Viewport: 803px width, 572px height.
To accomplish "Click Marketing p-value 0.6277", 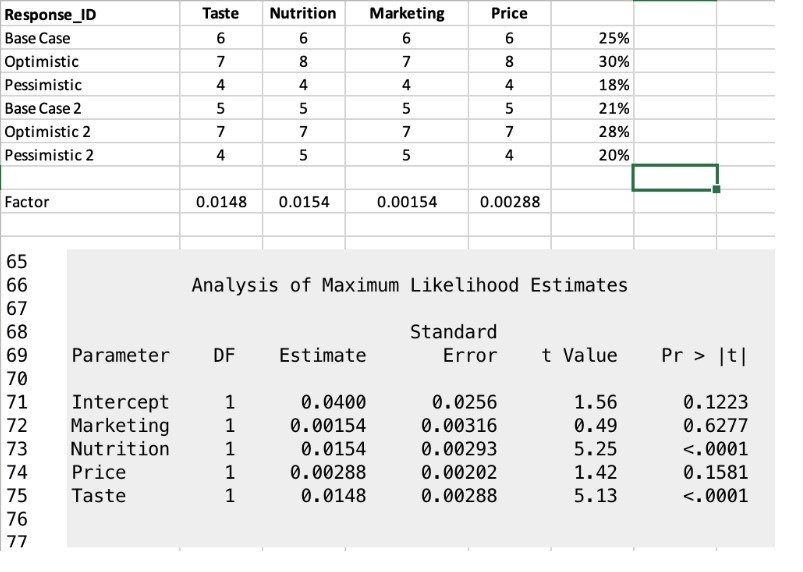I will pyautogui.click(x=715, y=426).
